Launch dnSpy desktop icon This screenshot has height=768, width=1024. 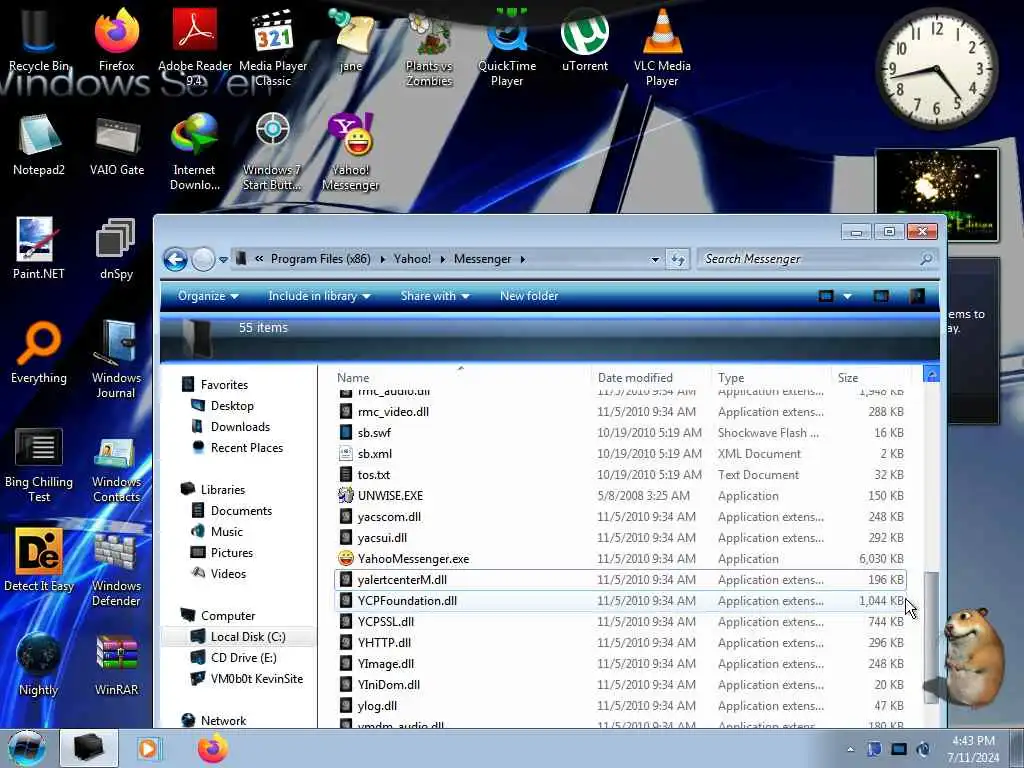116,248
